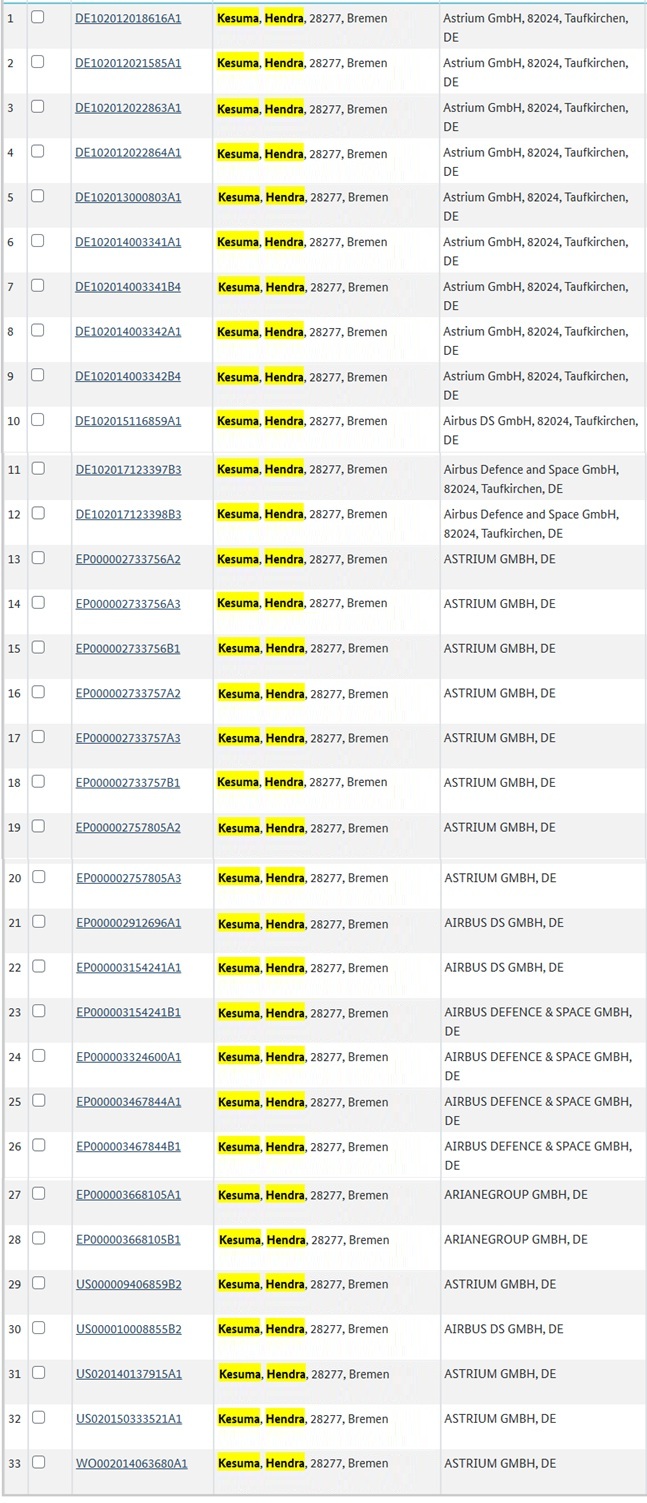Screen dimensions: 647x1503
Task: Follow link EP000003668105B1
Action: pyautogui.click(x=129, y=1240)
